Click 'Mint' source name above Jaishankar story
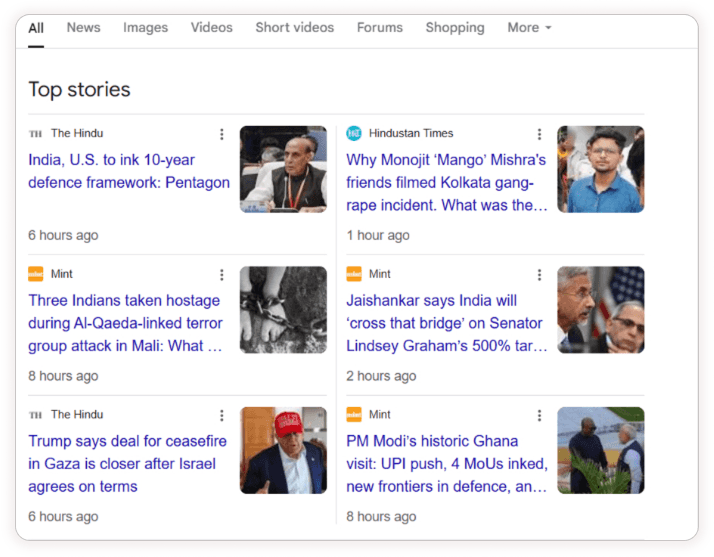The image size is (714, 557). [x=379, y=274]
